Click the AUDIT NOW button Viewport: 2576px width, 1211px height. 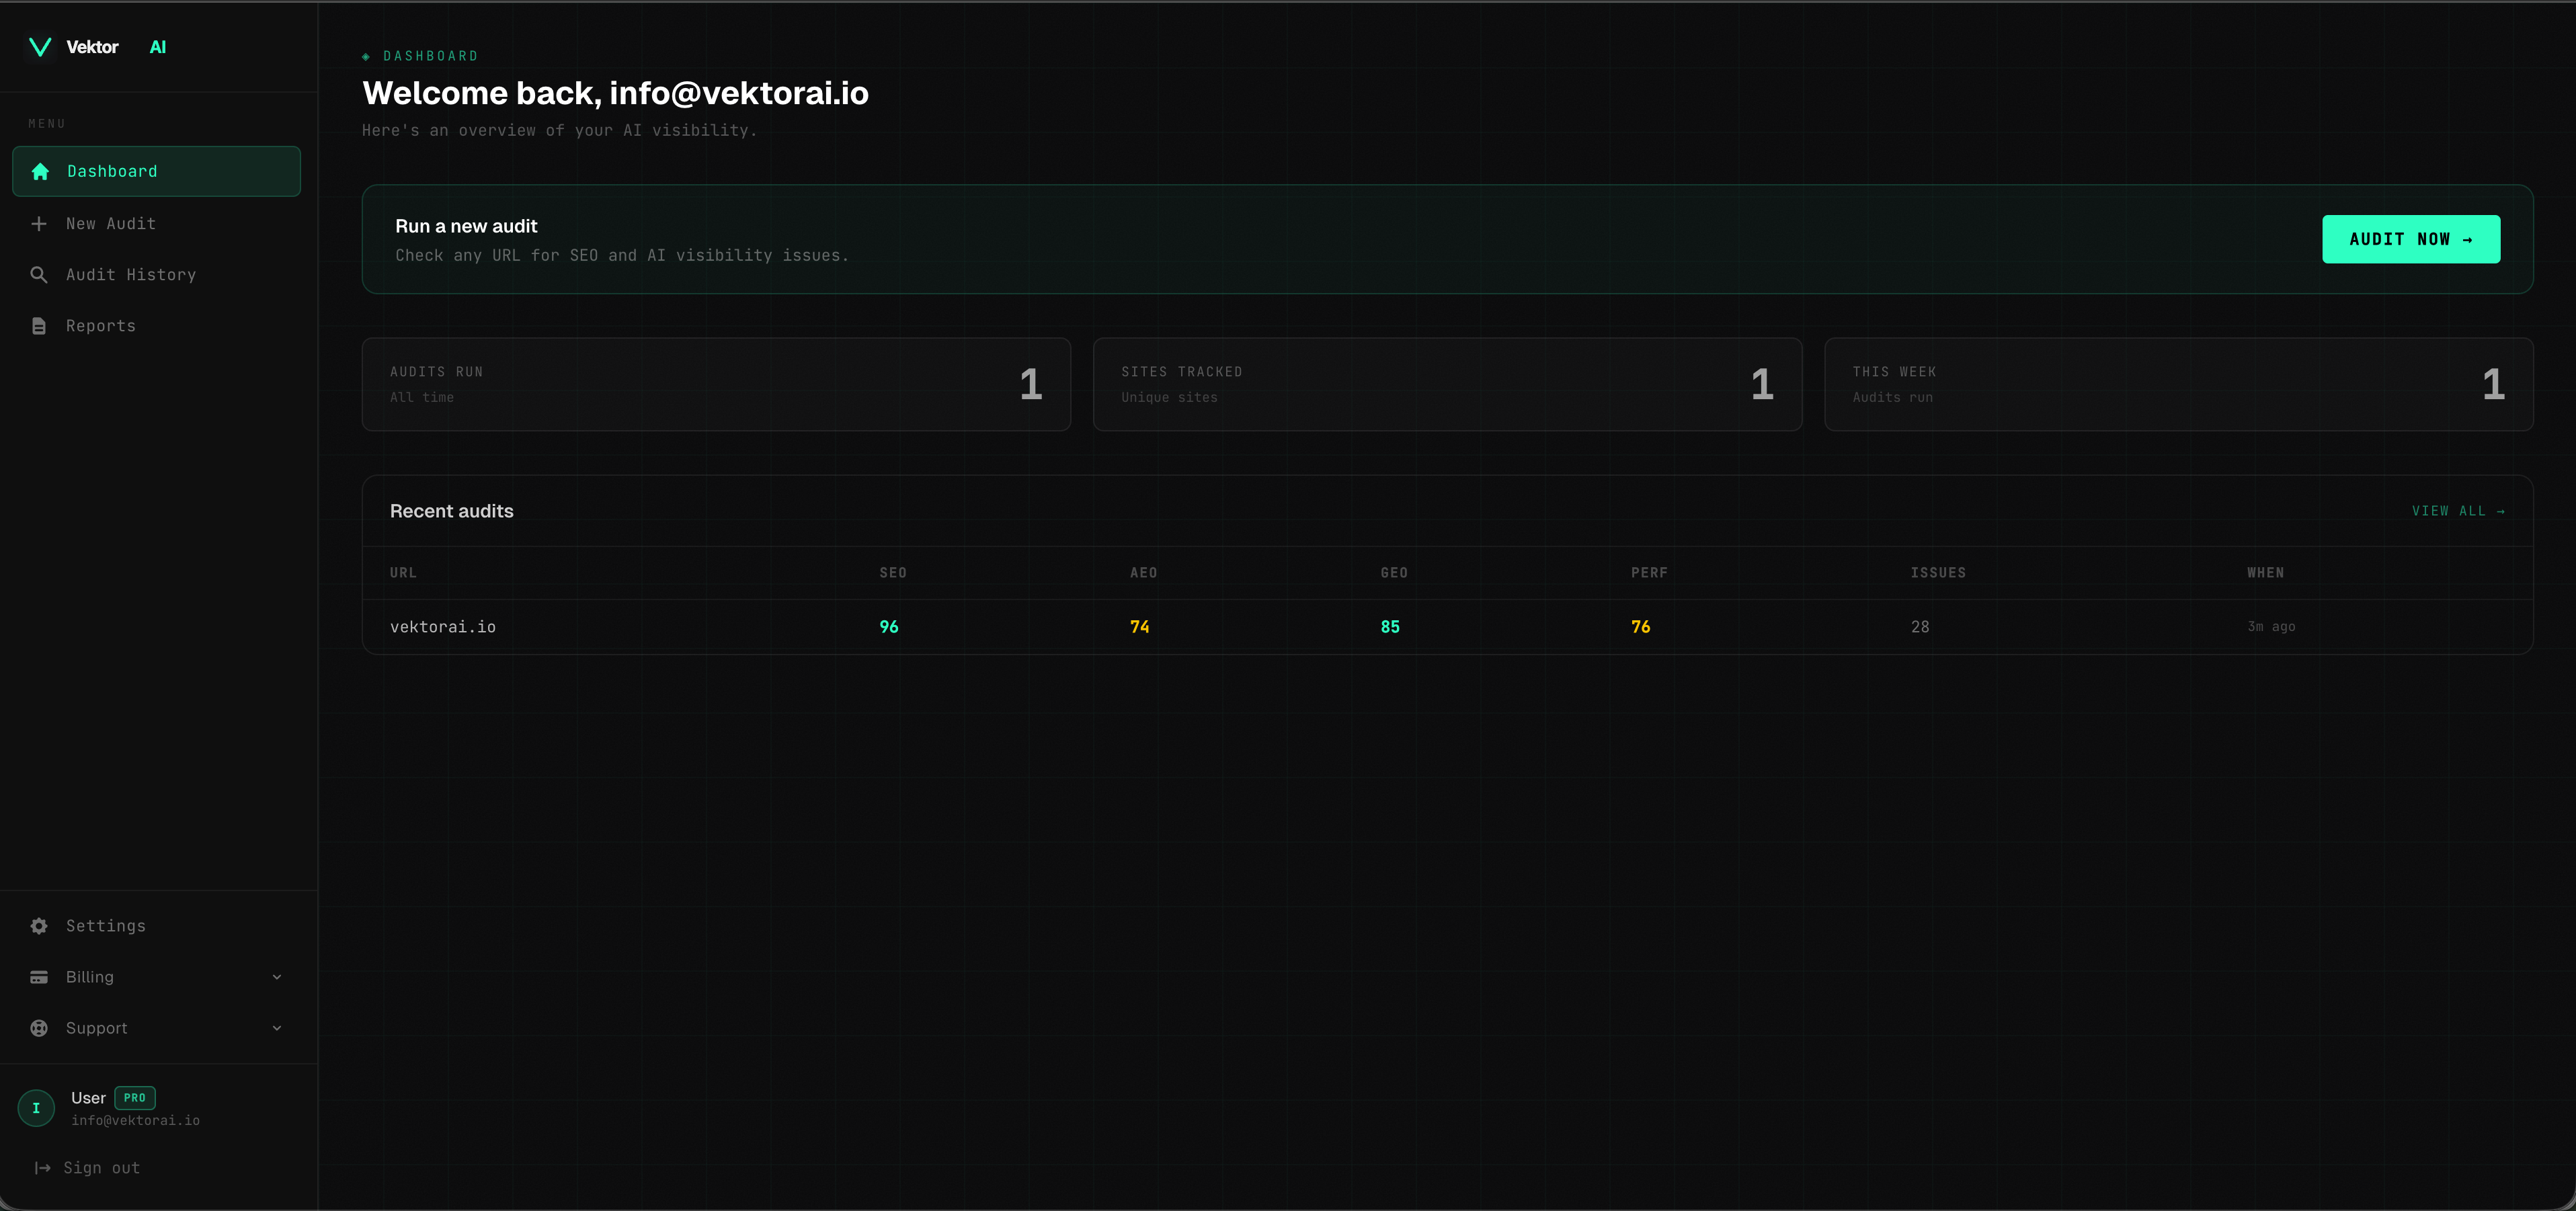tap(2411, 239)
